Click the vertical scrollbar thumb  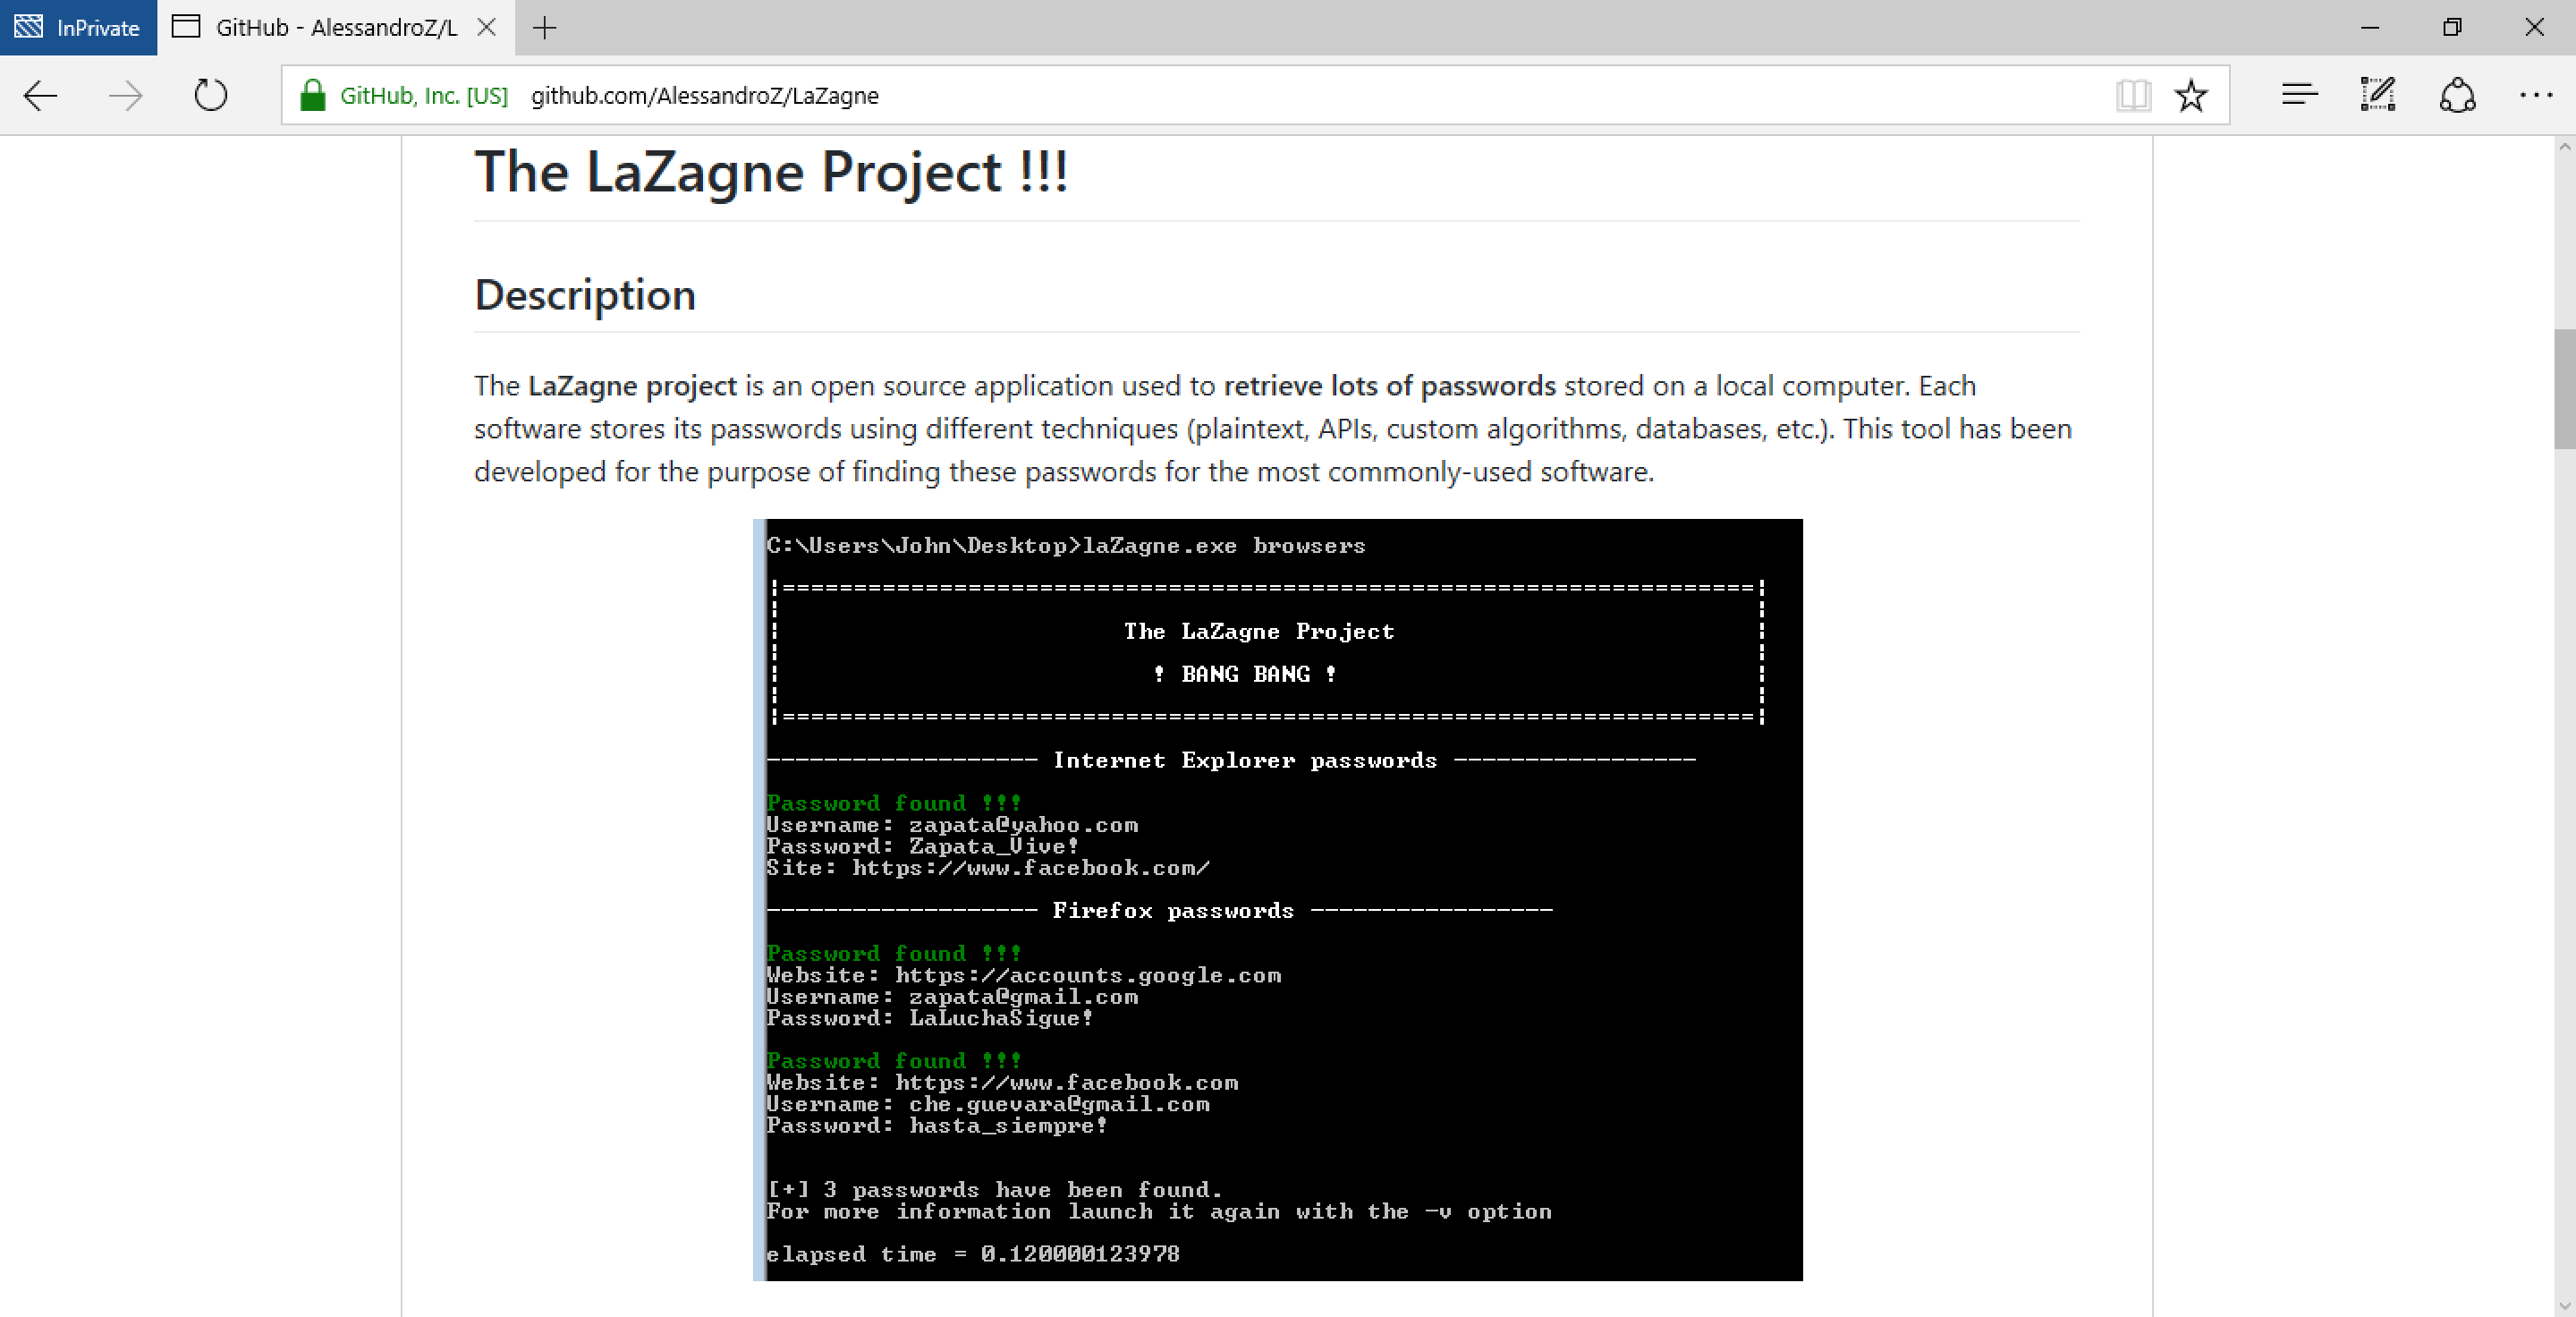(2565, 388)
